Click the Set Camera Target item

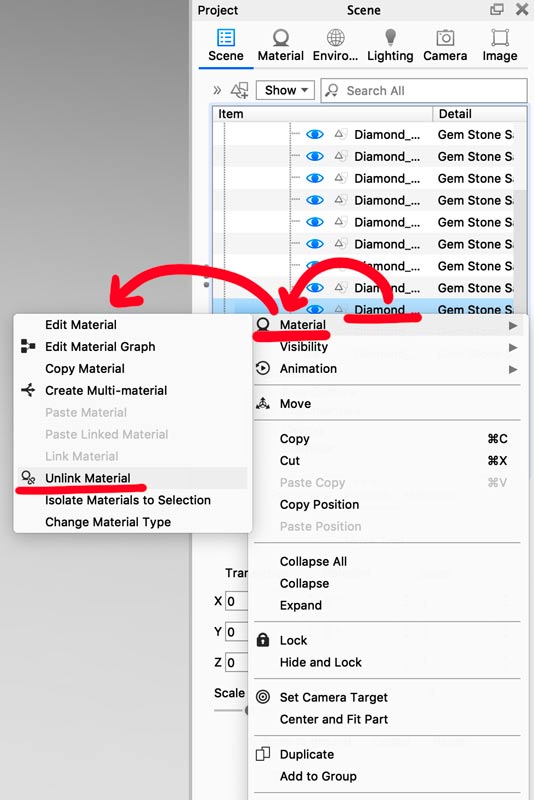point(388,697)
